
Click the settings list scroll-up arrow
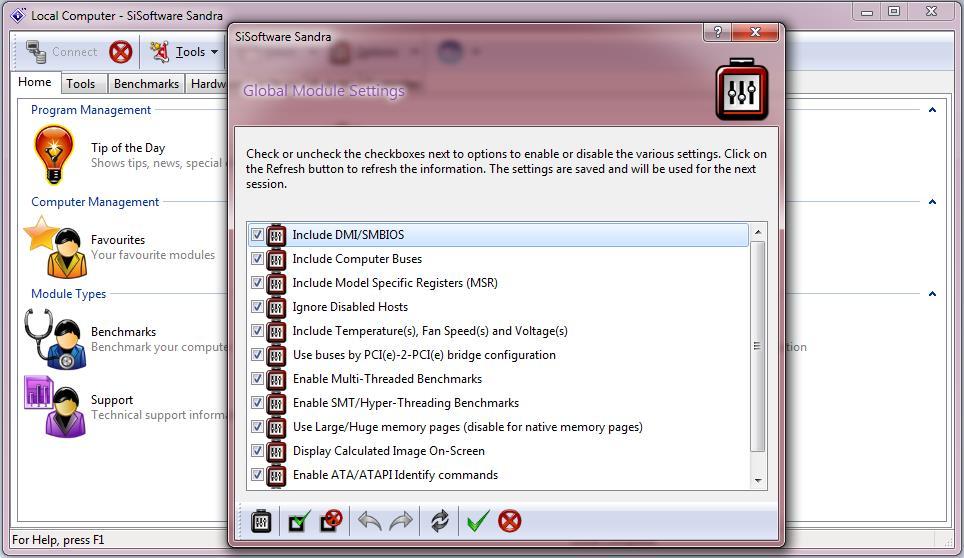pos(758,232)
